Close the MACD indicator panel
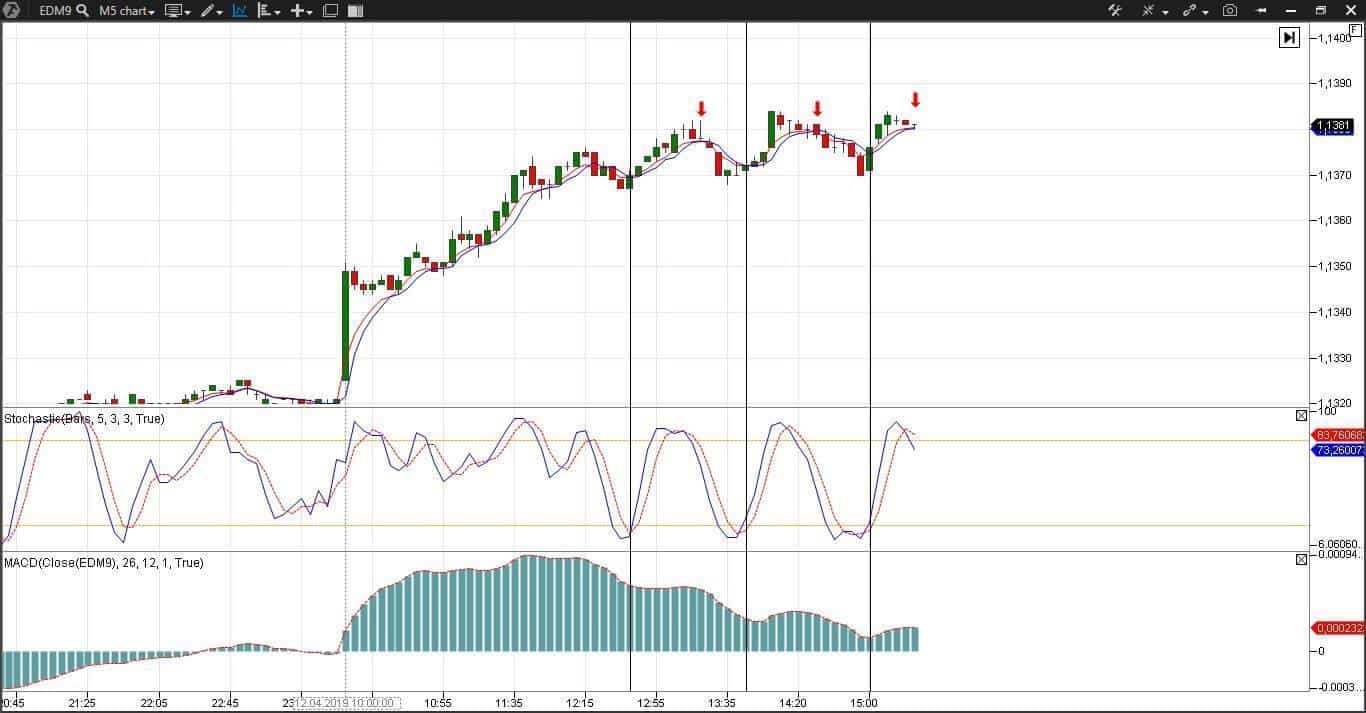 tap(1301, 559)
